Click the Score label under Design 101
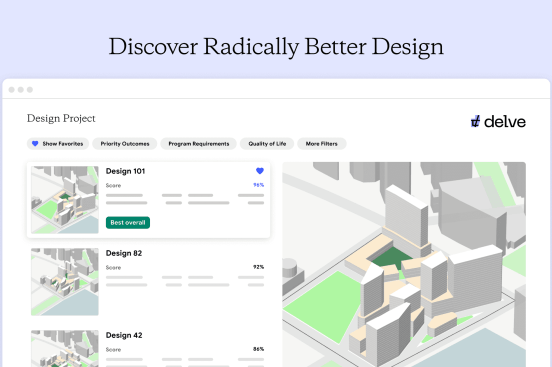 pyautogui.click(x=113, y=186)
